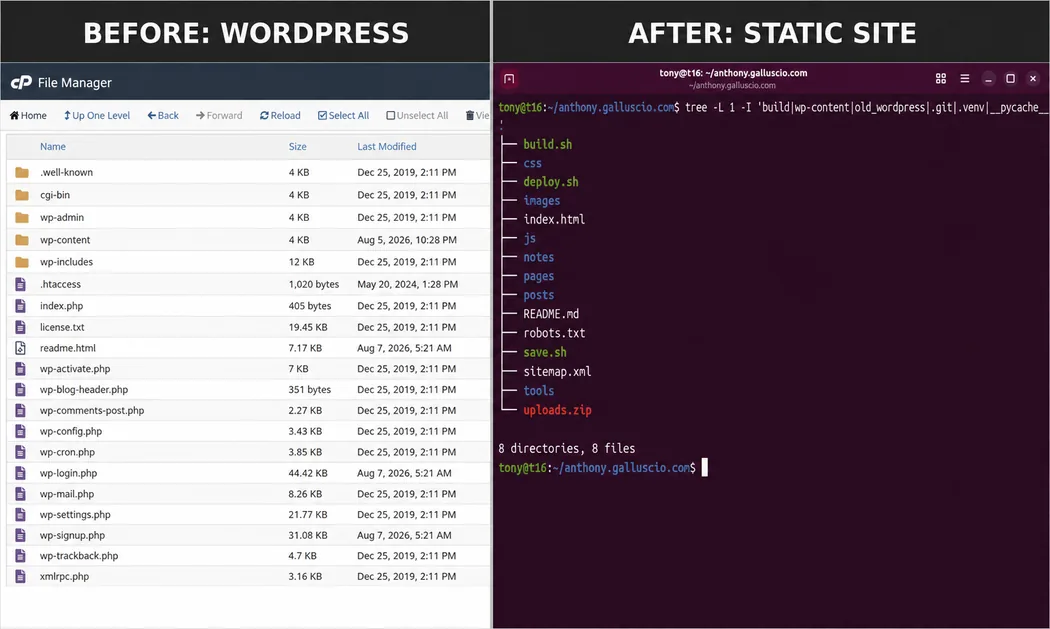
Task: Click uploads.zip in terminal output
Action: coord(557,410)
